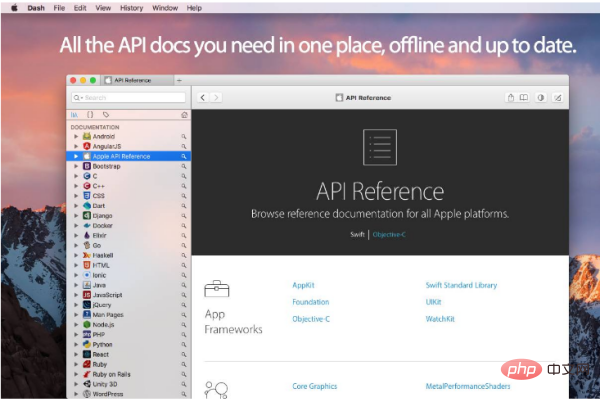Open the Window menu
The width and height of the screenshot is (600, 402).
coord(165,8)
